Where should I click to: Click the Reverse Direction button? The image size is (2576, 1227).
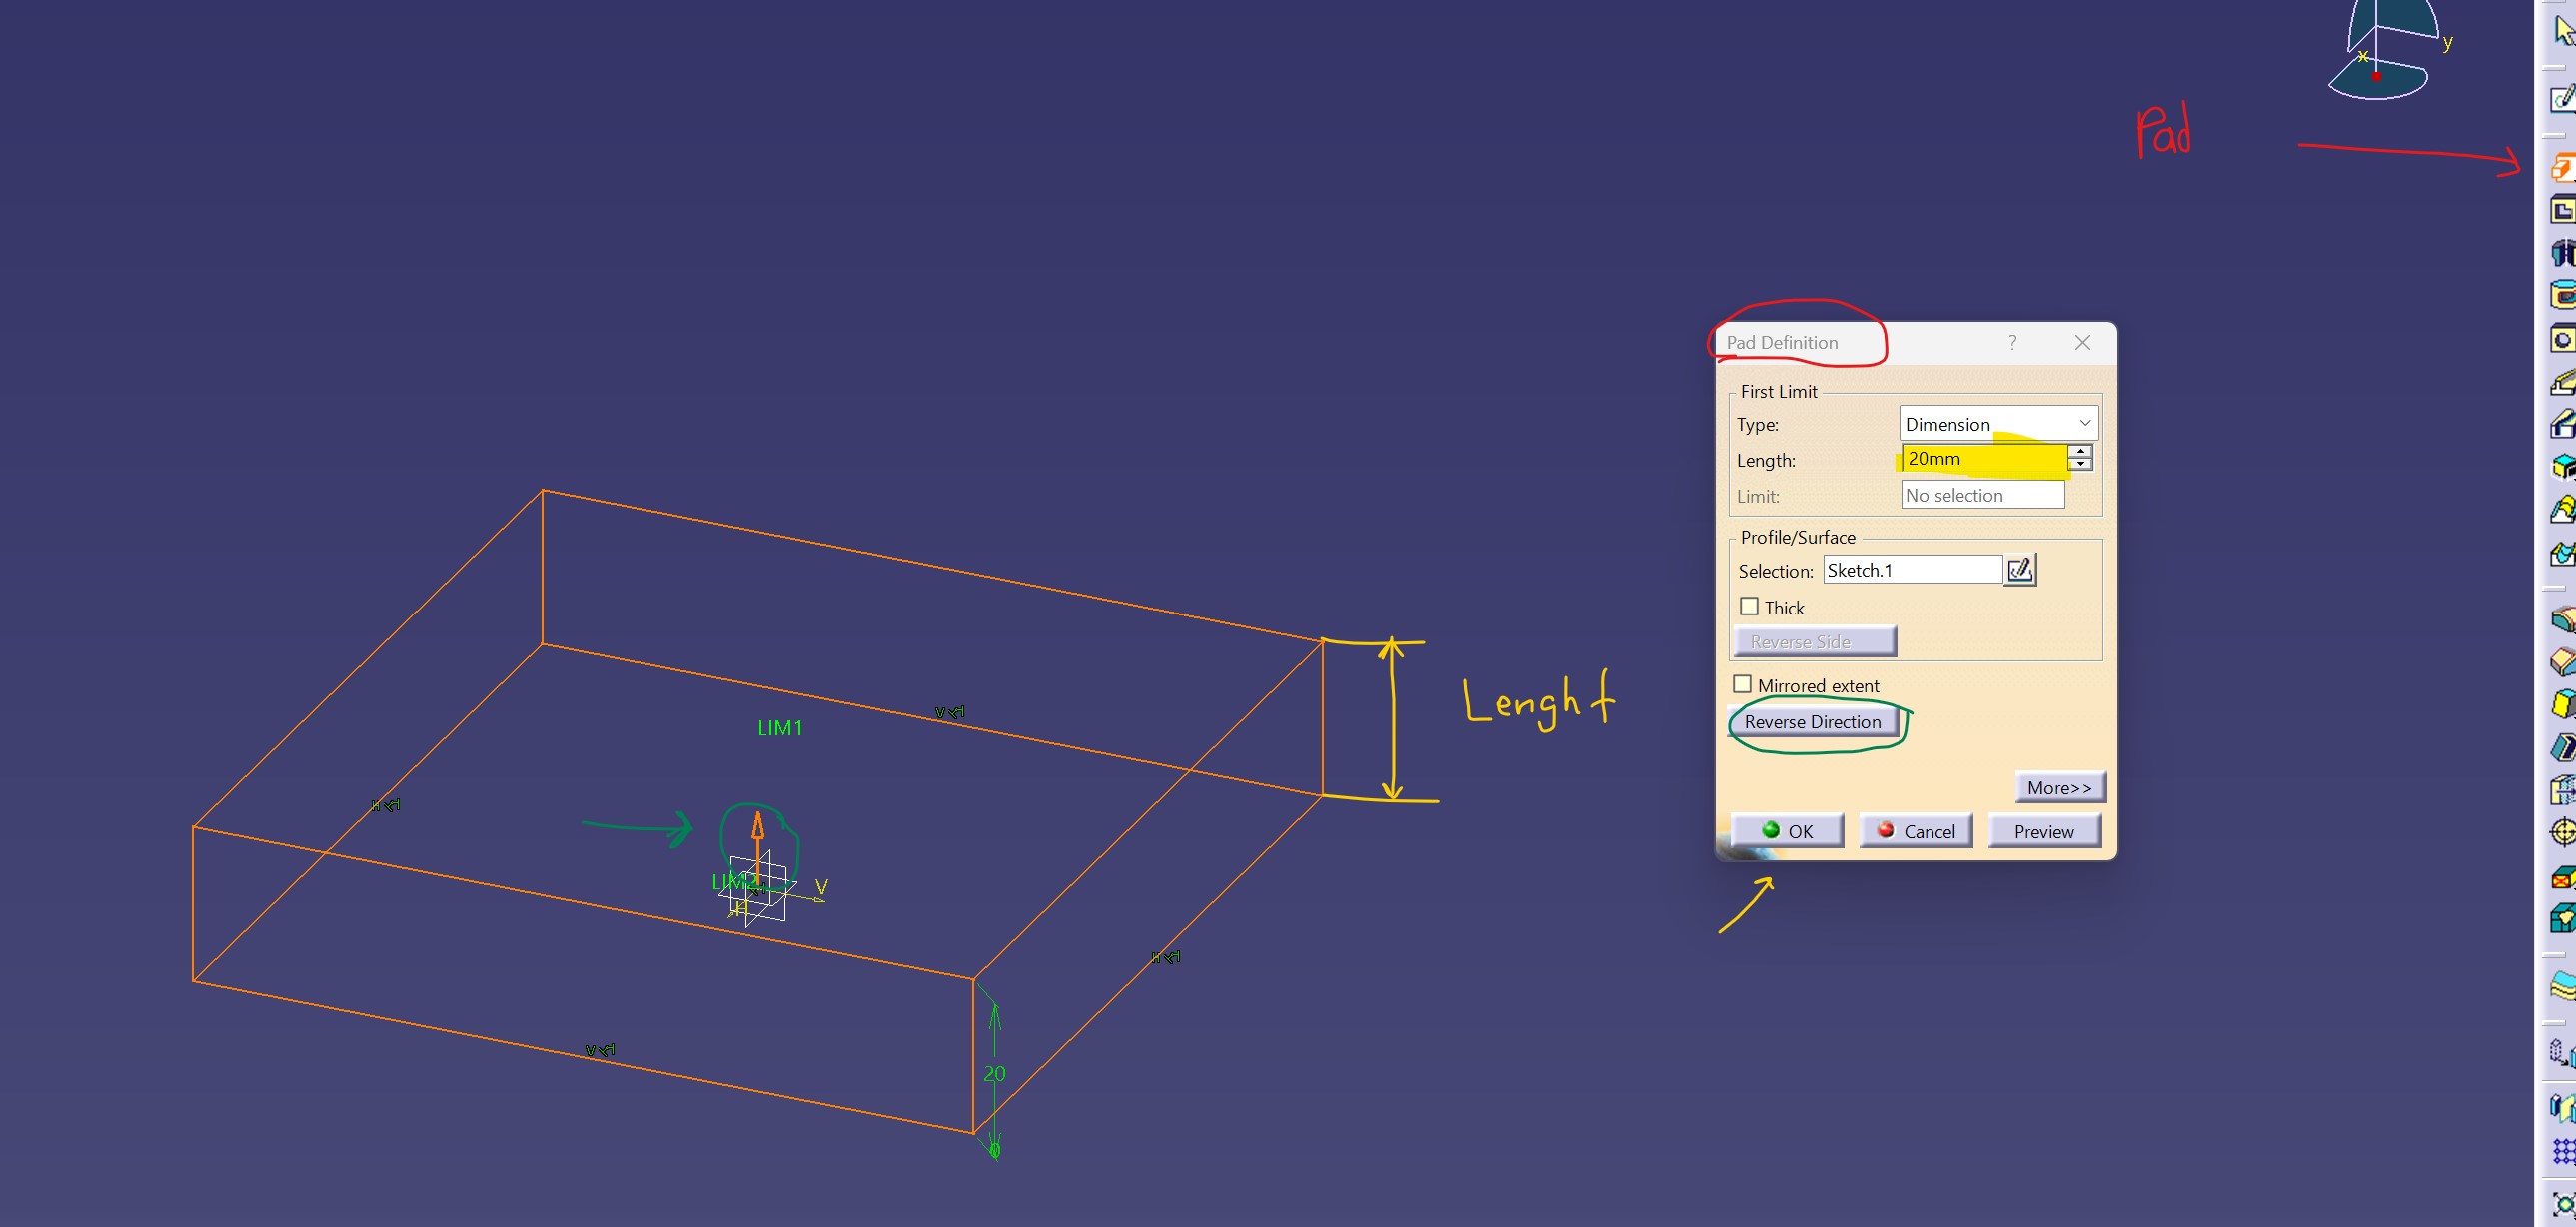[x=1812, y=722]
